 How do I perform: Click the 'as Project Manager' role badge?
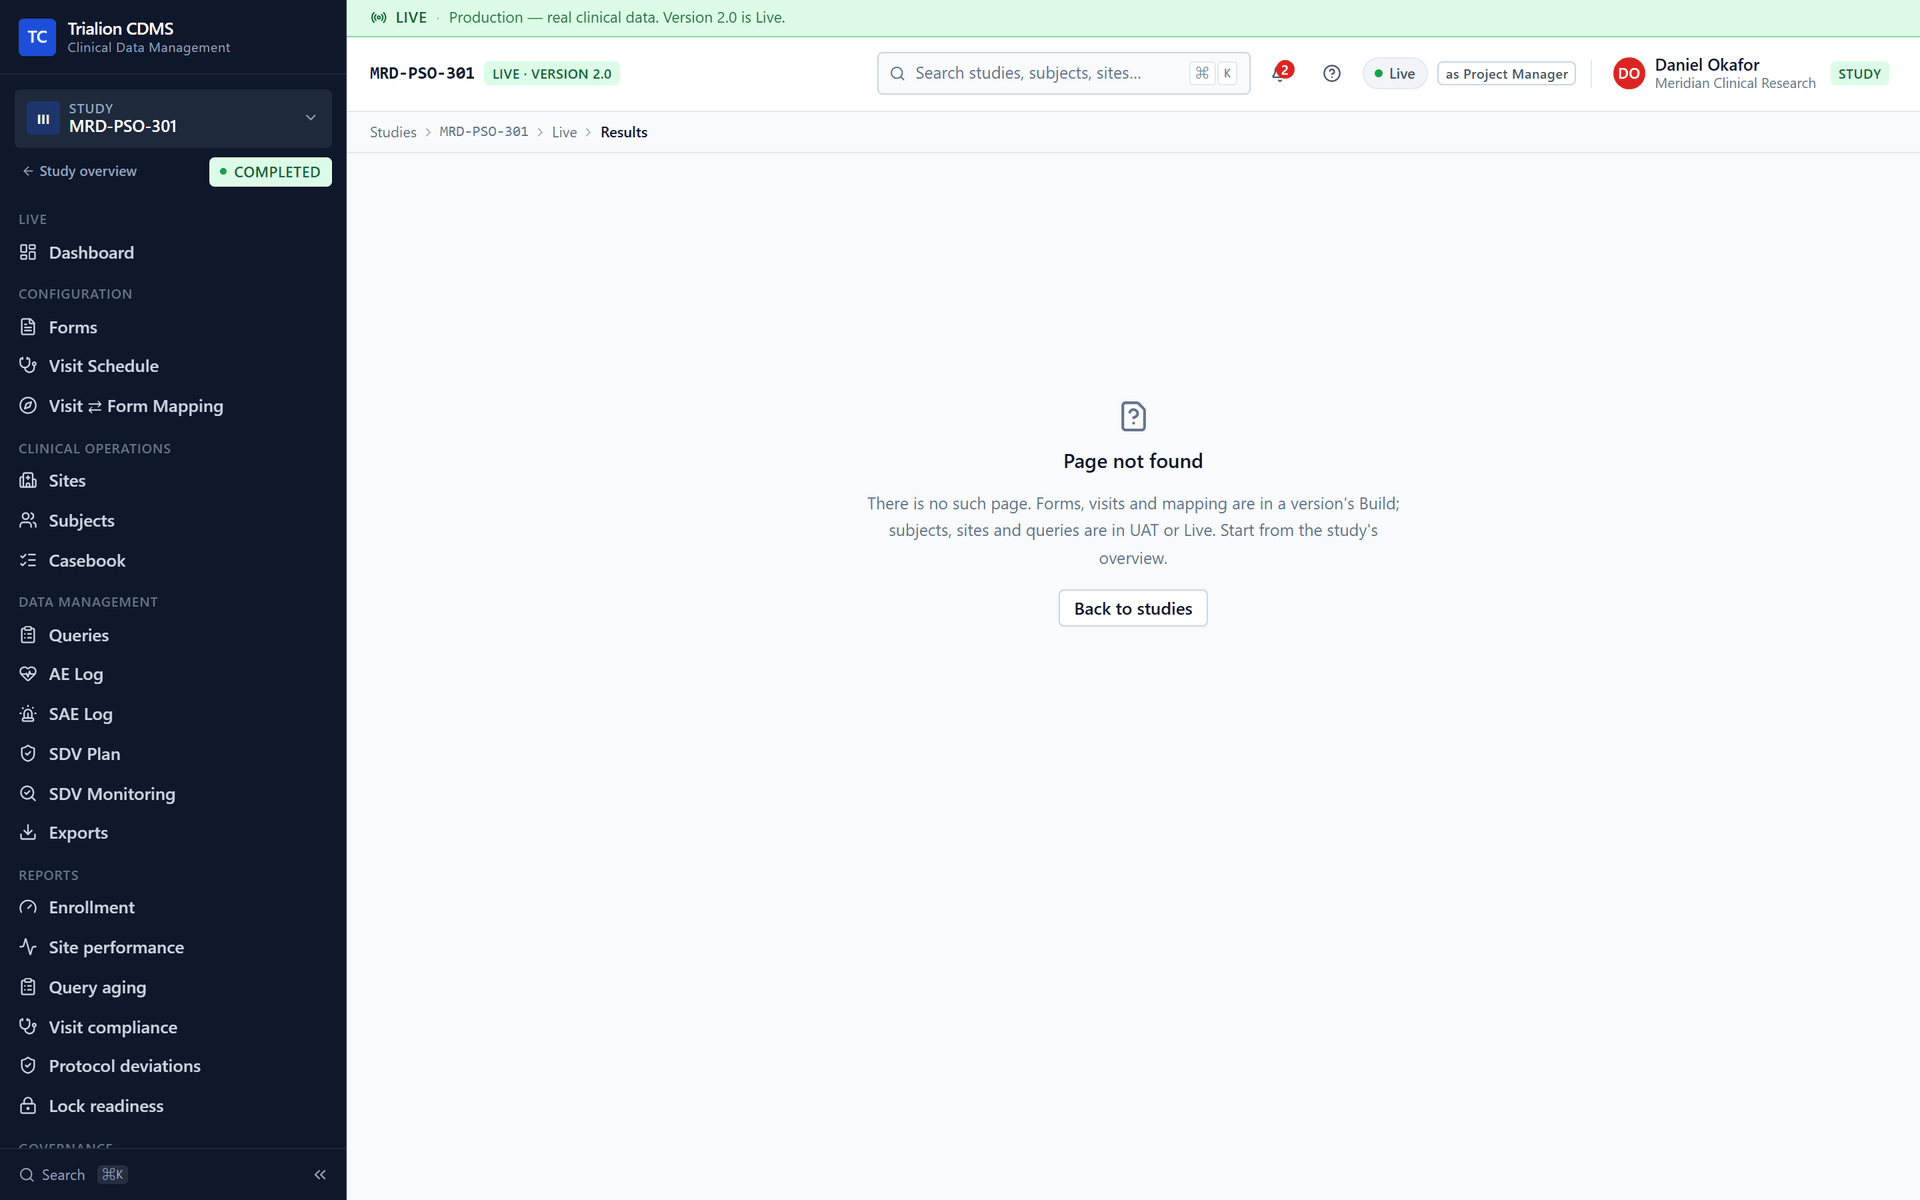[x=1506, y=74]
